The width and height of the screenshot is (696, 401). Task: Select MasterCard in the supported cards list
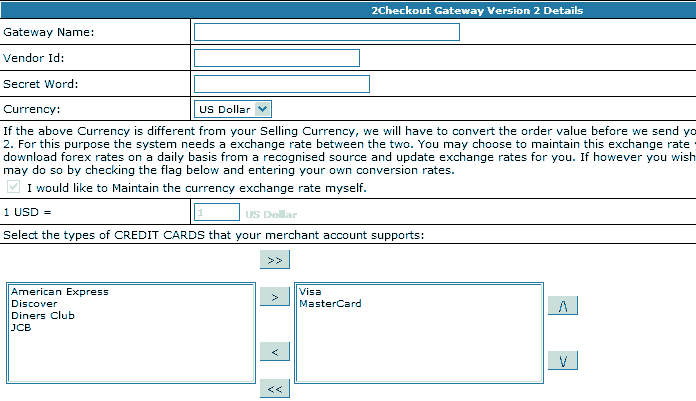click(330, 304)
